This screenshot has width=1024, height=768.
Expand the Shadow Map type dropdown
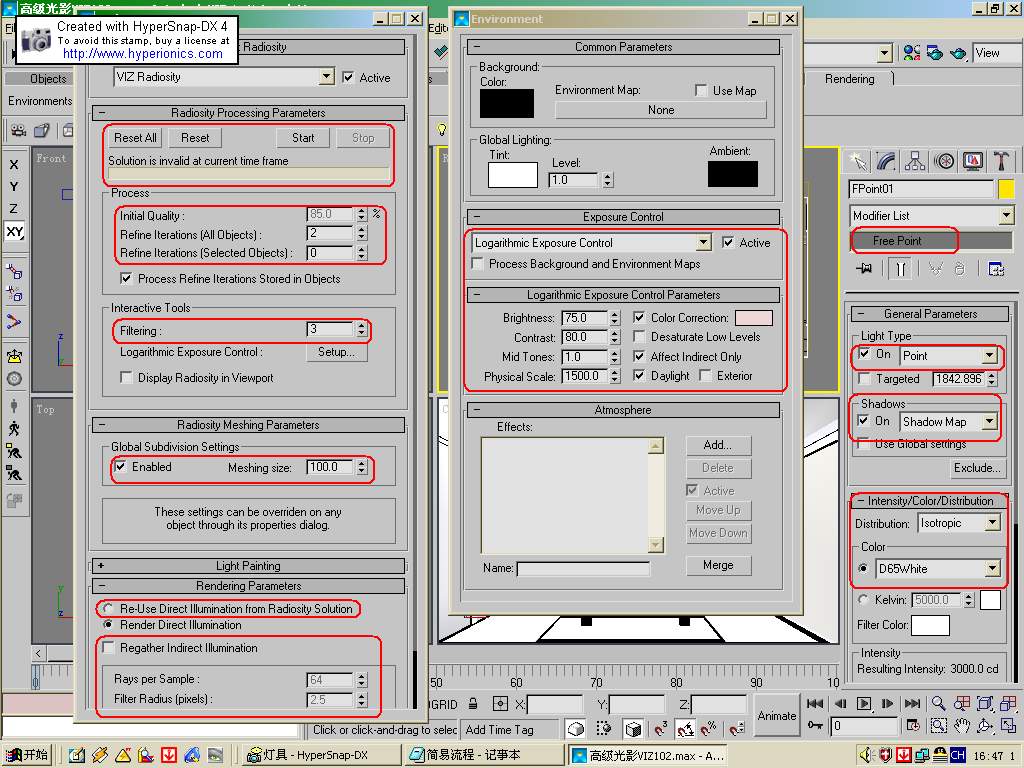(989, 422)
